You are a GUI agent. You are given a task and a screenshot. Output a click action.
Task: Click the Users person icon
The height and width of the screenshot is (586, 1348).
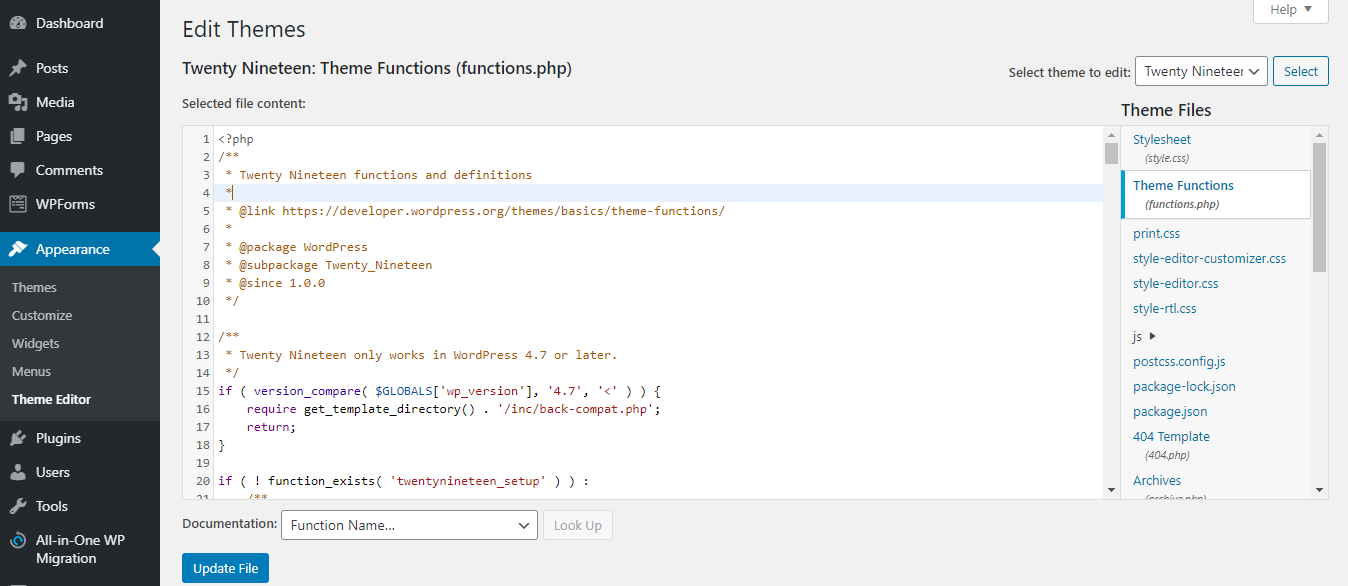18,472
